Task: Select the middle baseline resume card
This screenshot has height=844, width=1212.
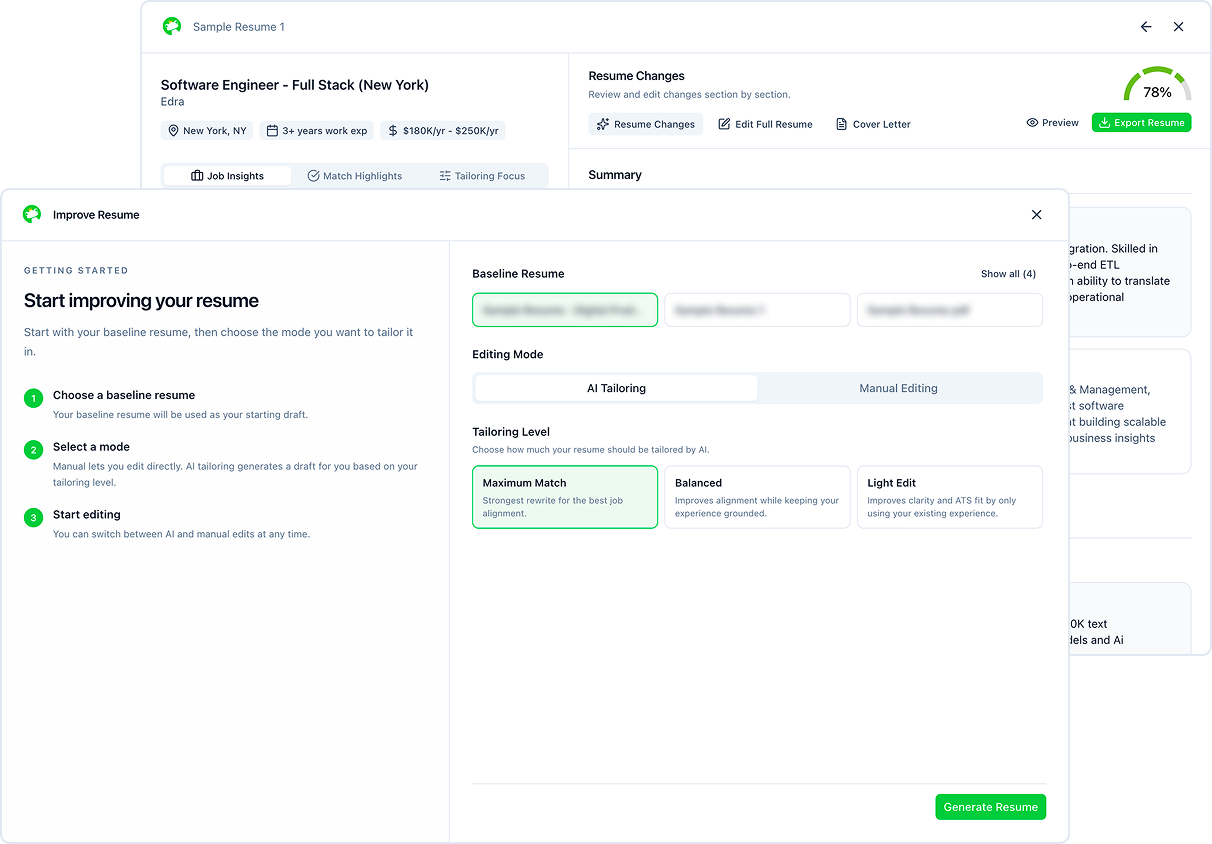Action: 757,310
